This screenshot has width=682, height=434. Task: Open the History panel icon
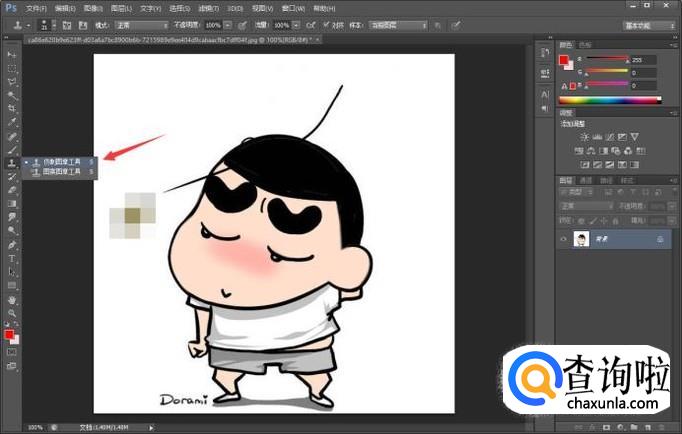pyautogui.click(x=545, y=53)
